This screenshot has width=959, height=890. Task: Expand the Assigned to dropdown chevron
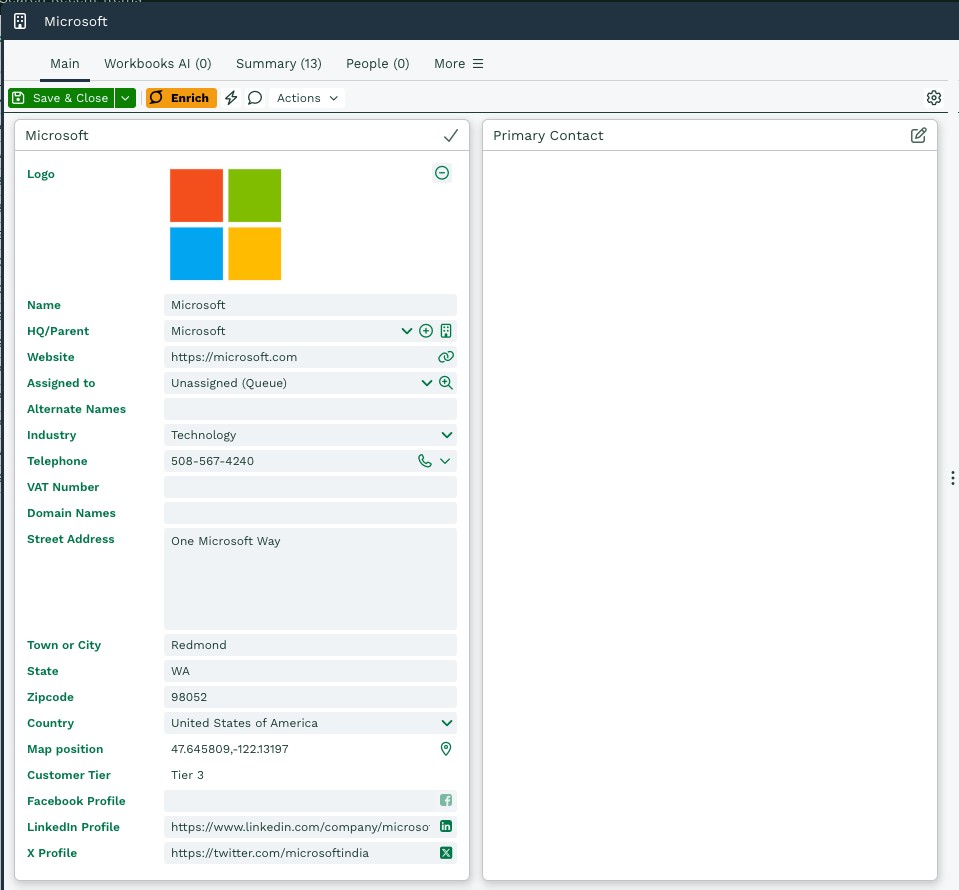click(426, 383)
